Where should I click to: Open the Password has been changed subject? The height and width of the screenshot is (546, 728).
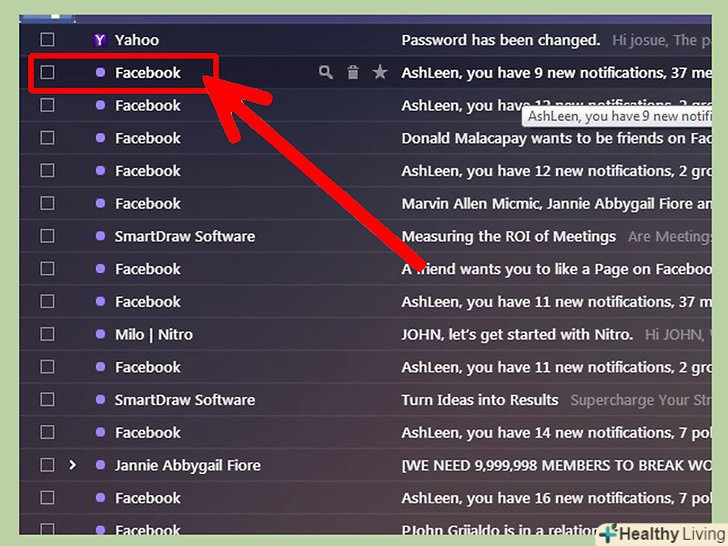point(501,40)
